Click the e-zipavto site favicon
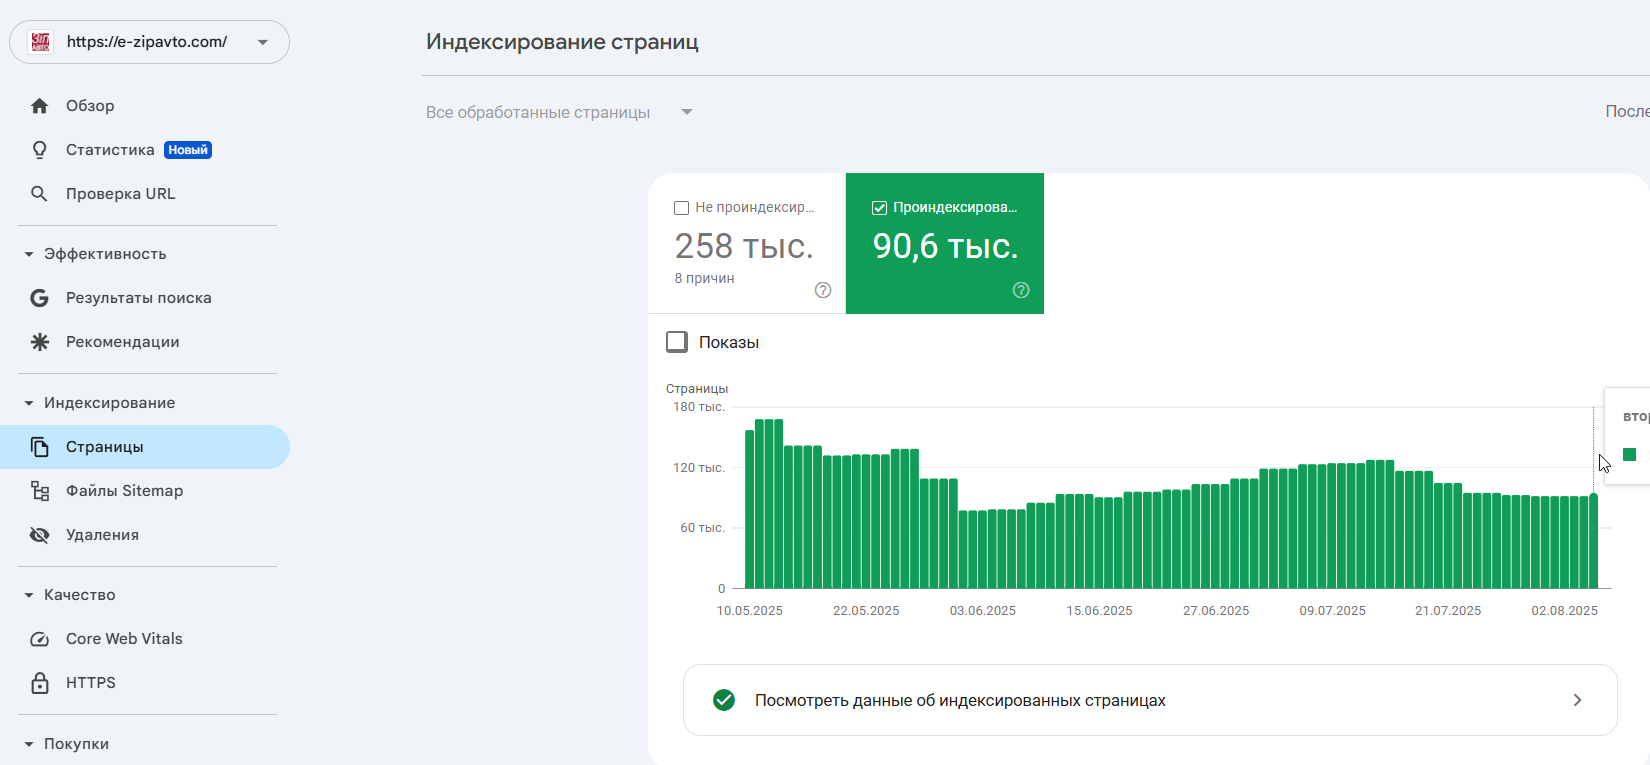The image size is (1650, 765). pos(40,42)
